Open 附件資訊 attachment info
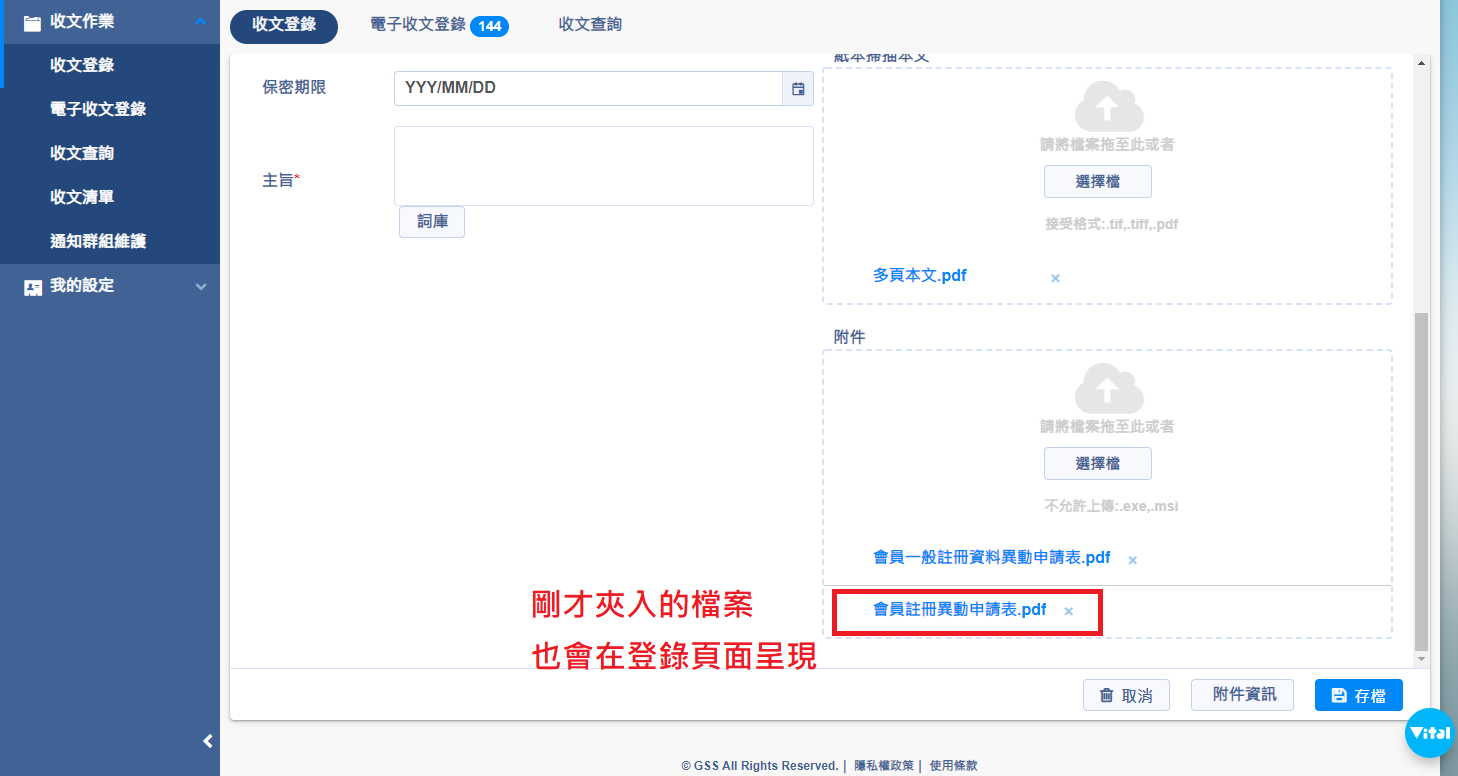 coord(1243,694)
